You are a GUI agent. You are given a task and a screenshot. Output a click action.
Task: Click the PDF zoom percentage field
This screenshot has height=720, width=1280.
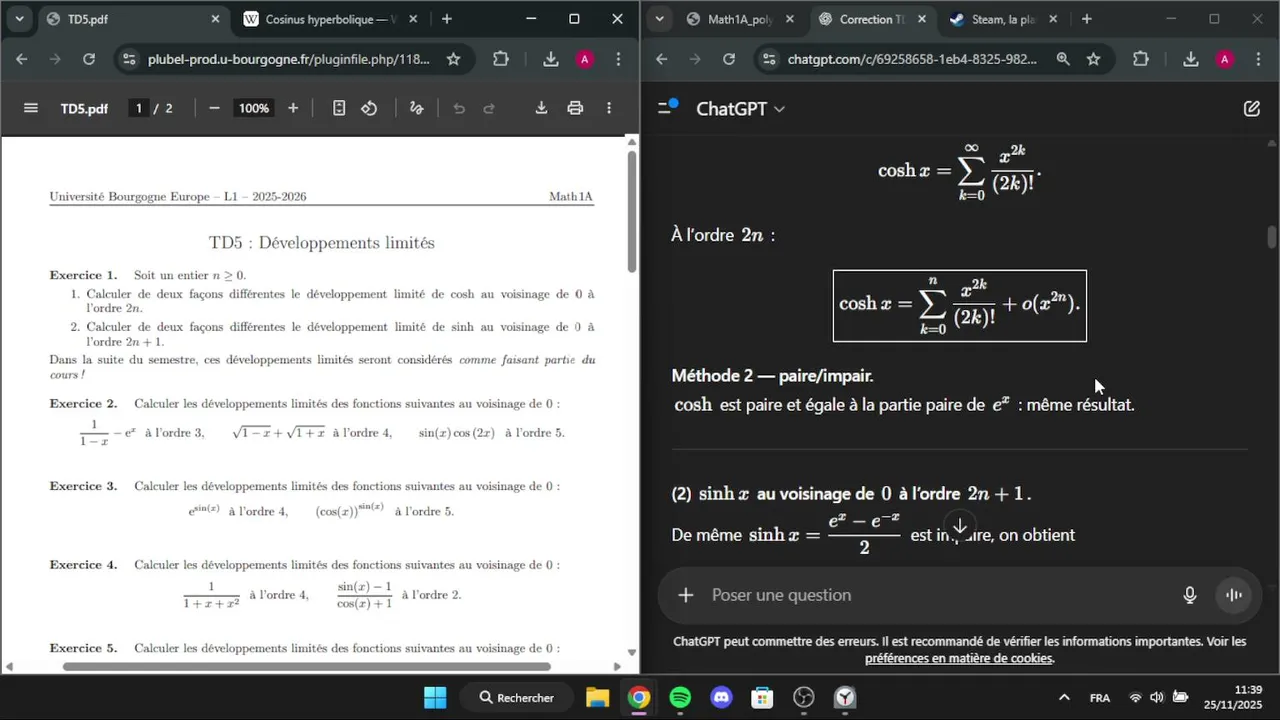[254, 108]
